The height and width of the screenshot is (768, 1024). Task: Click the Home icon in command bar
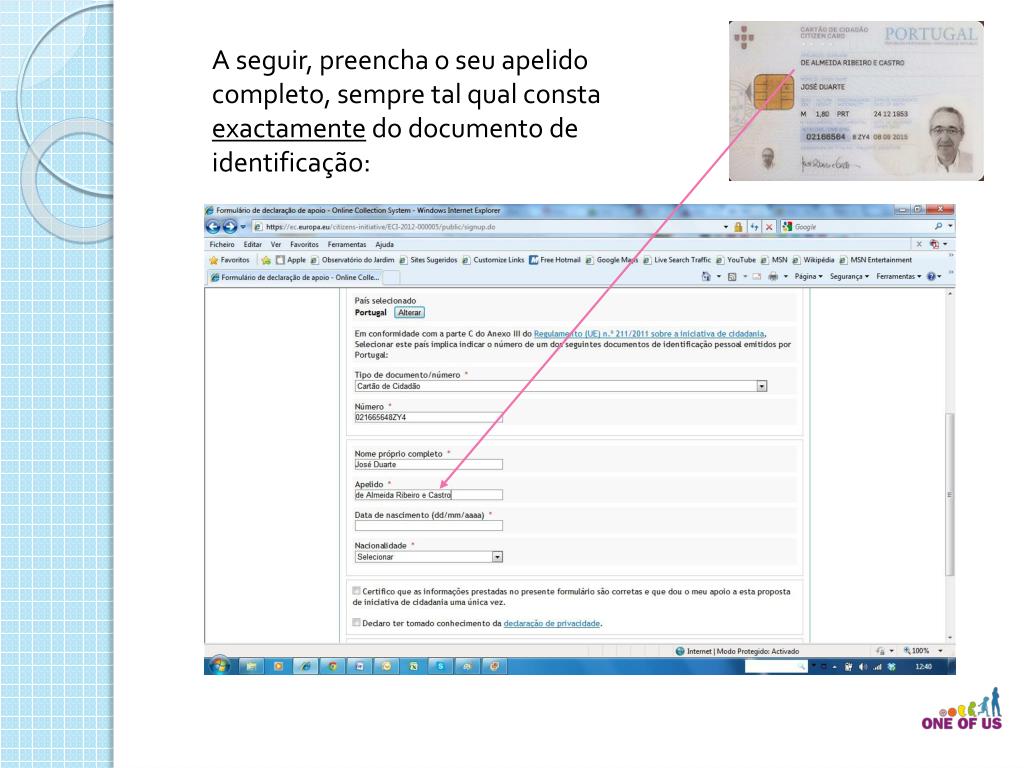pyautogui.click(x=705, y=276)
